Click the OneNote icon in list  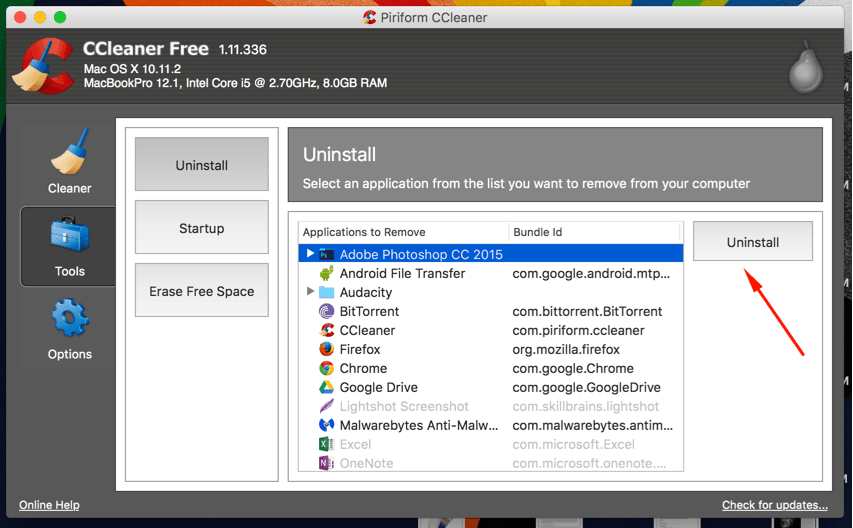(x=326, y=463)
